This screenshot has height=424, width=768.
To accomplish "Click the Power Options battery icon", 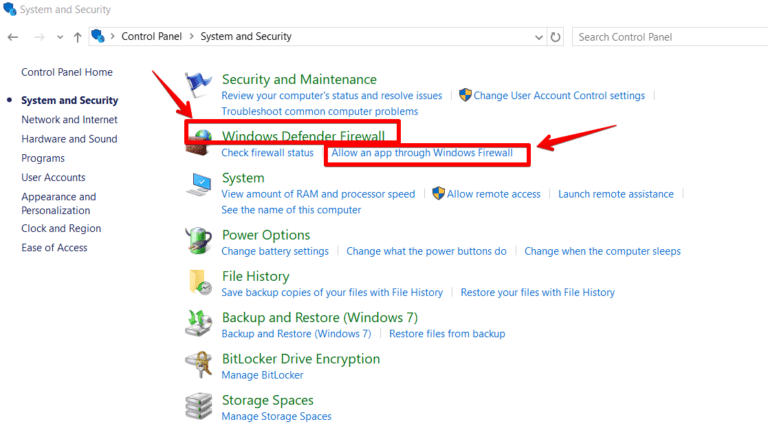I will 199,241.
